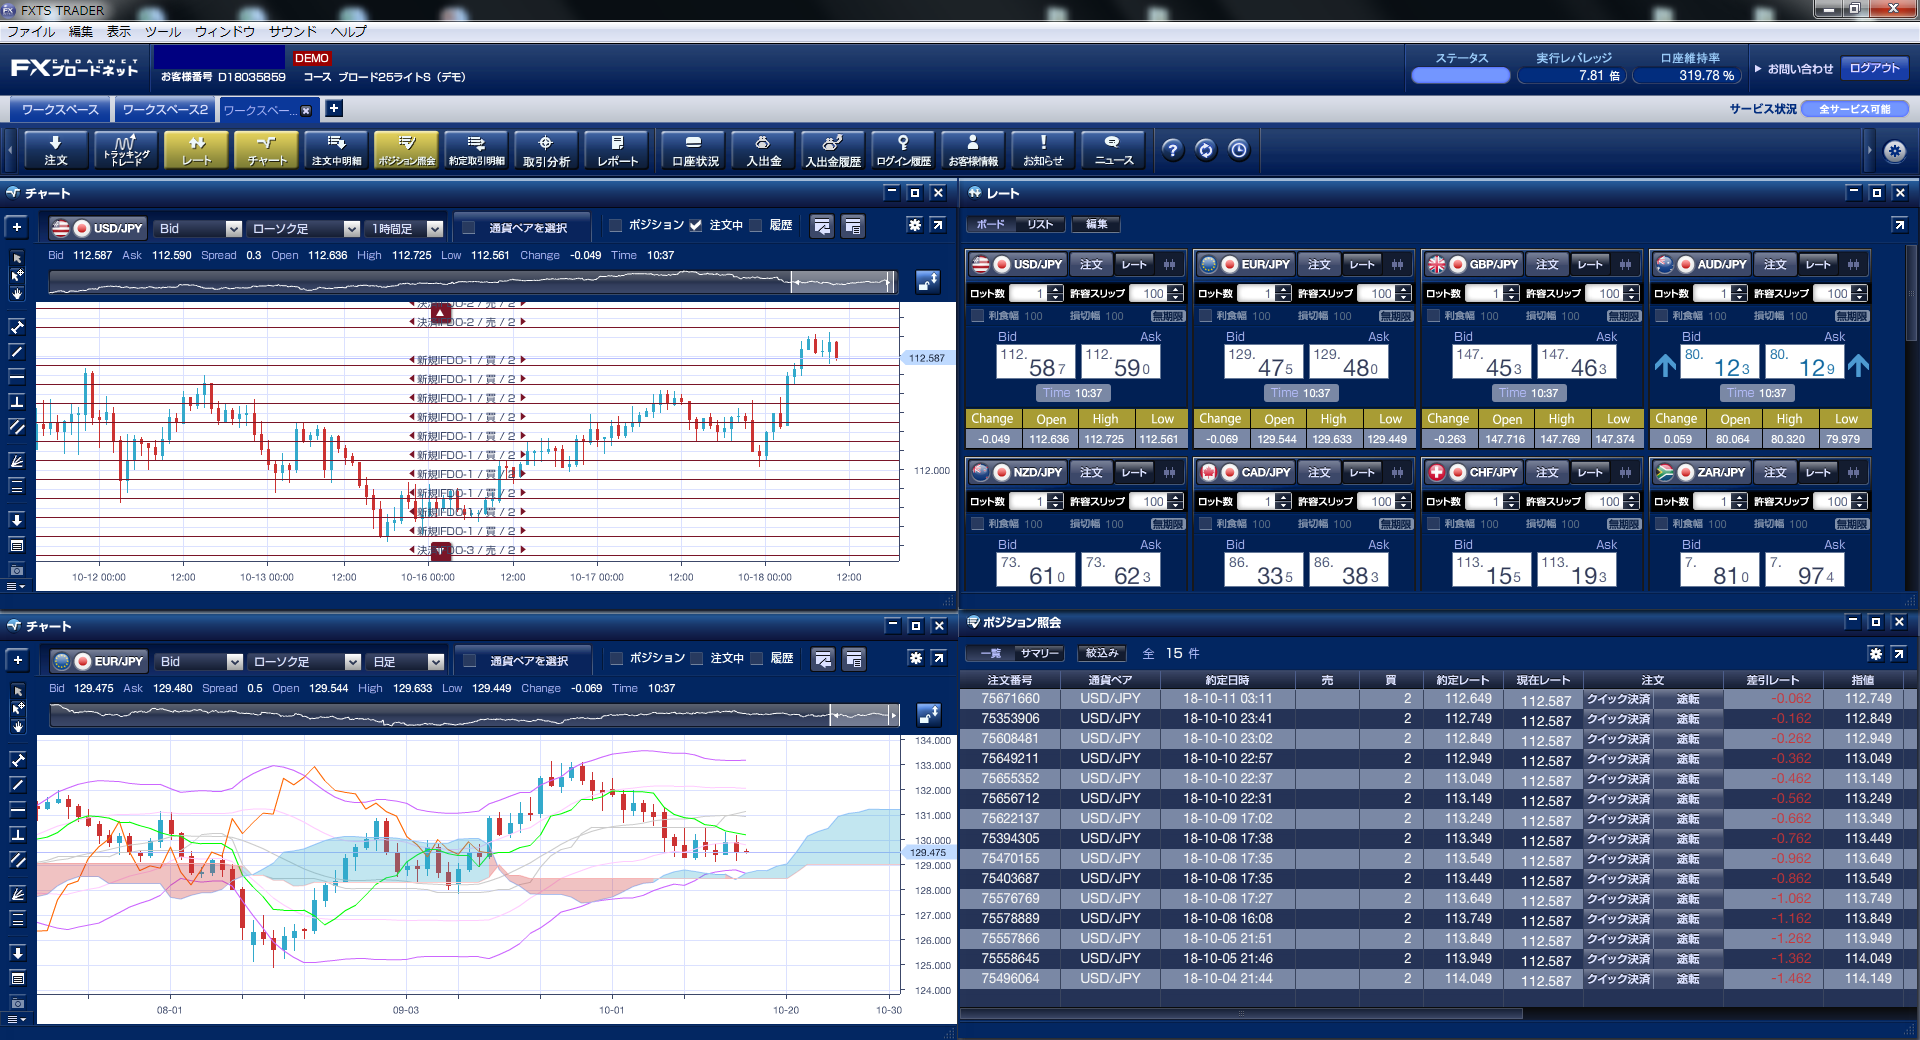Open 取引分析 trade analysis tool

tap(546, 150)
